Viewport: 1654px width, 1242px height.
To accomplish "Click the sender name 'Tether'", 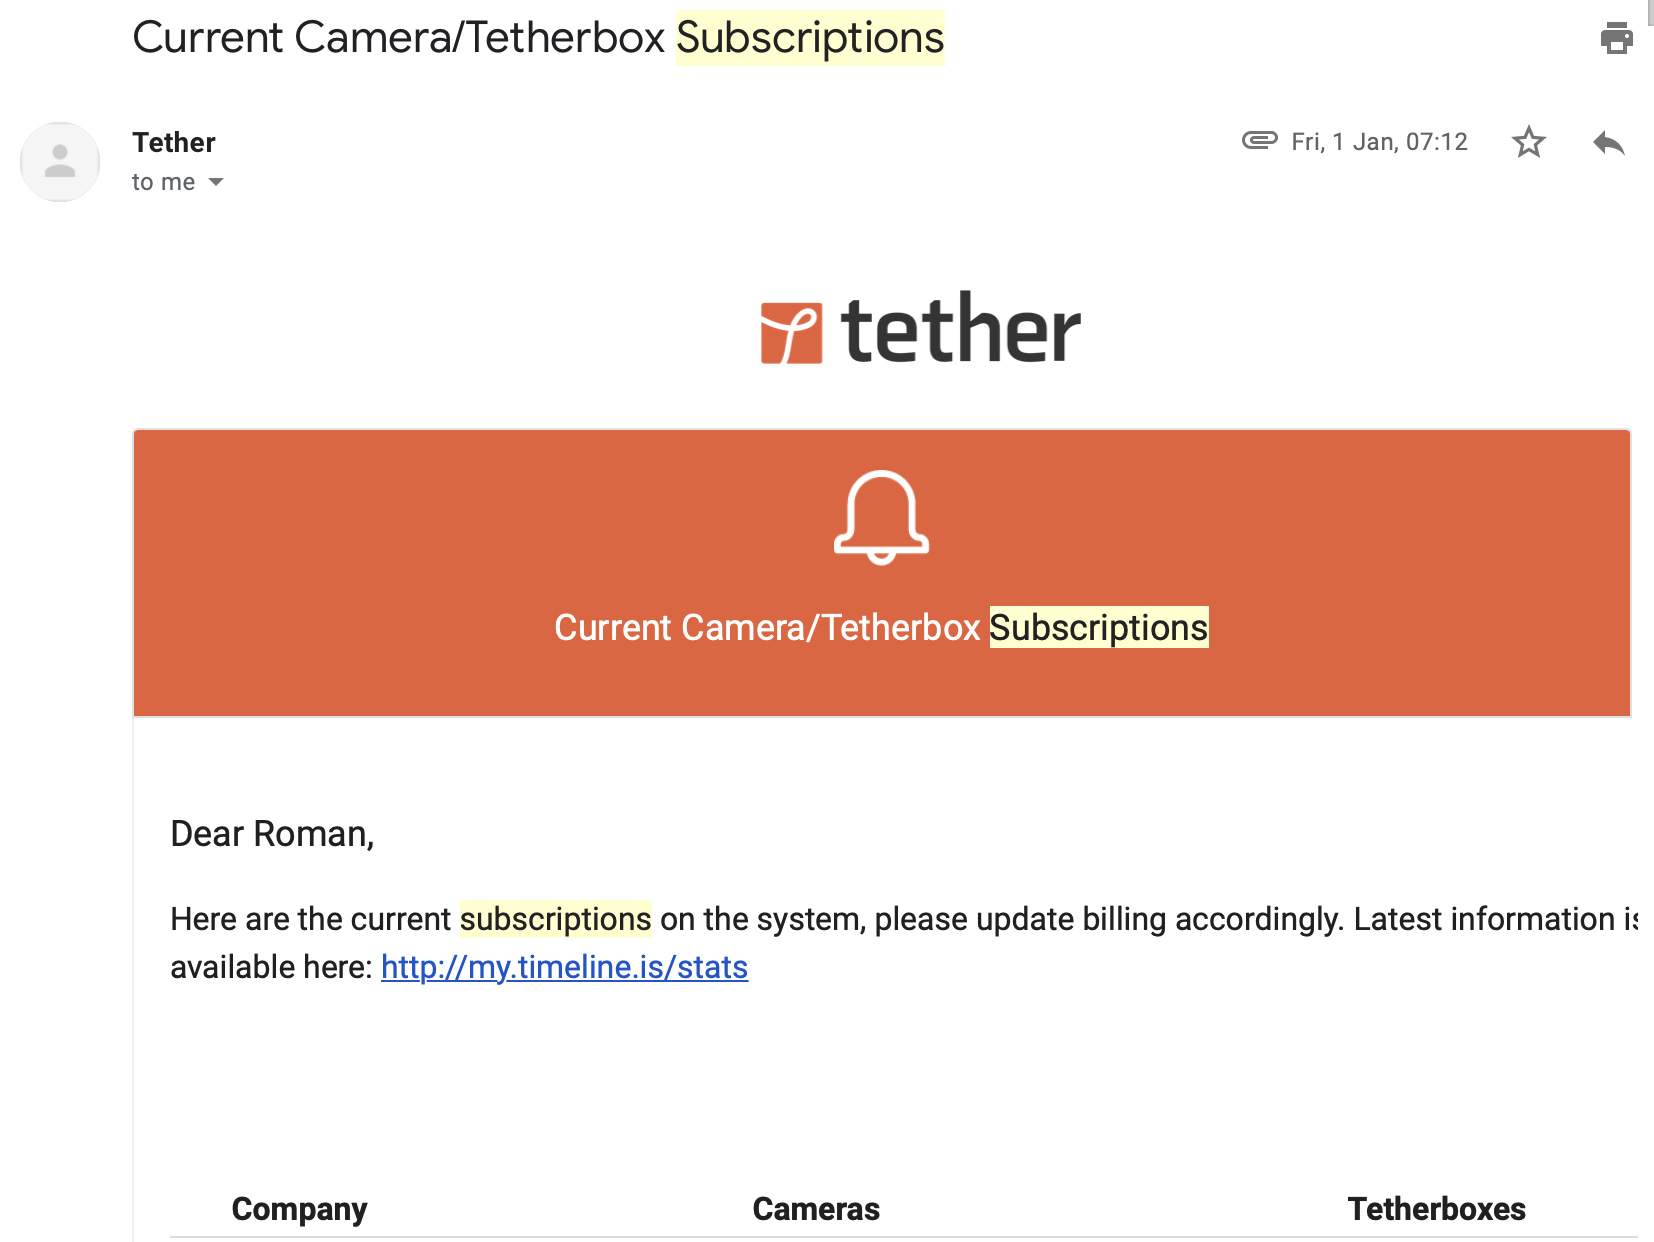I will pyautogui.click(x=173, y=142).
